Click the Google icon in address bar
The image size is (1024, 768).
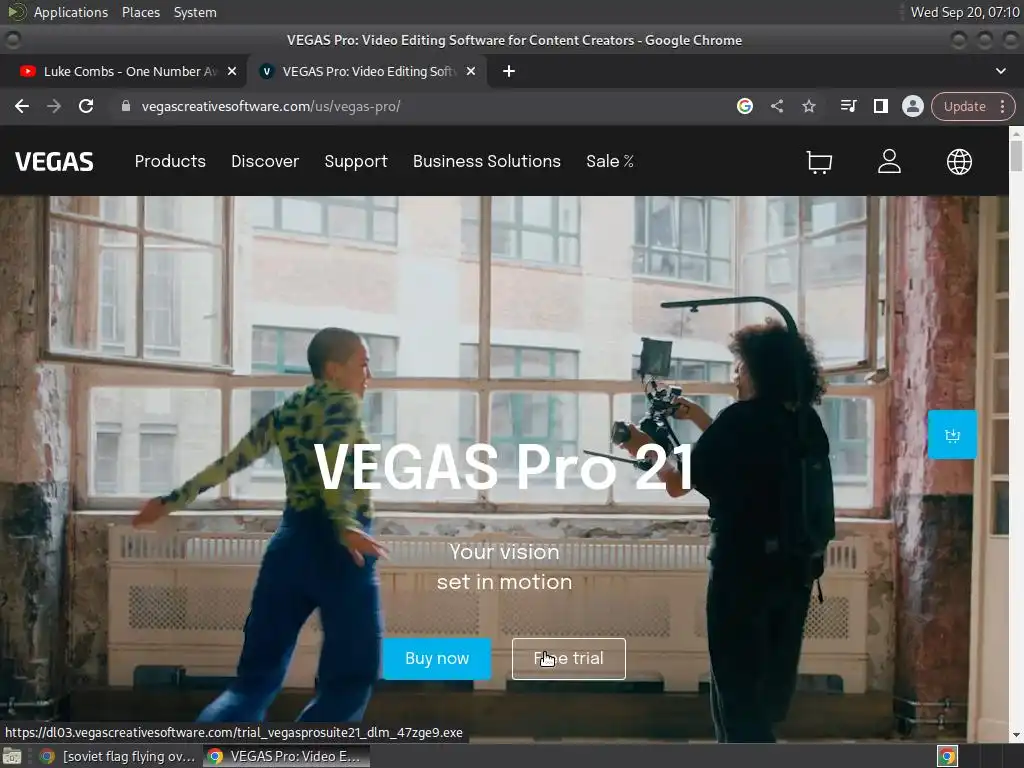[744, 106]
